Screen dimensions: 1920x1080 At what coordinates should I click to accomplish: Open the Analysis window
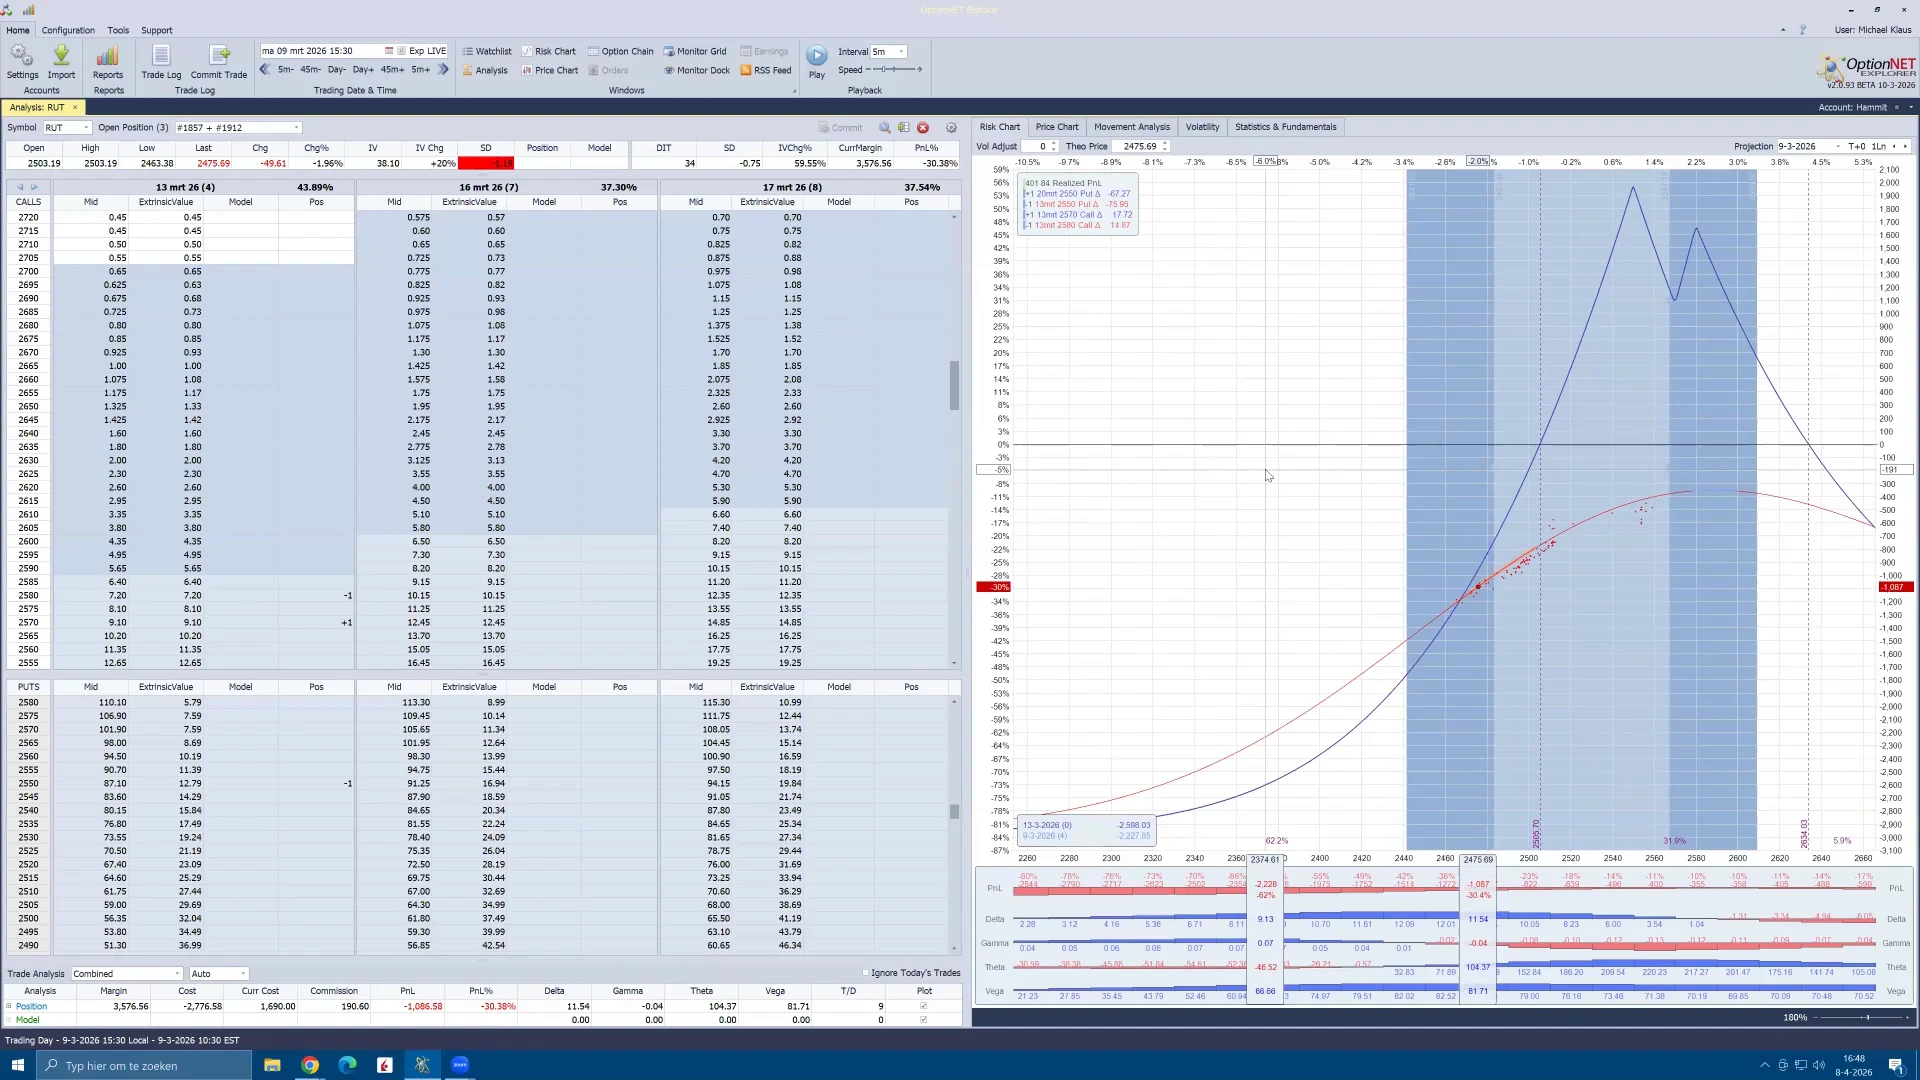(485, 70)
